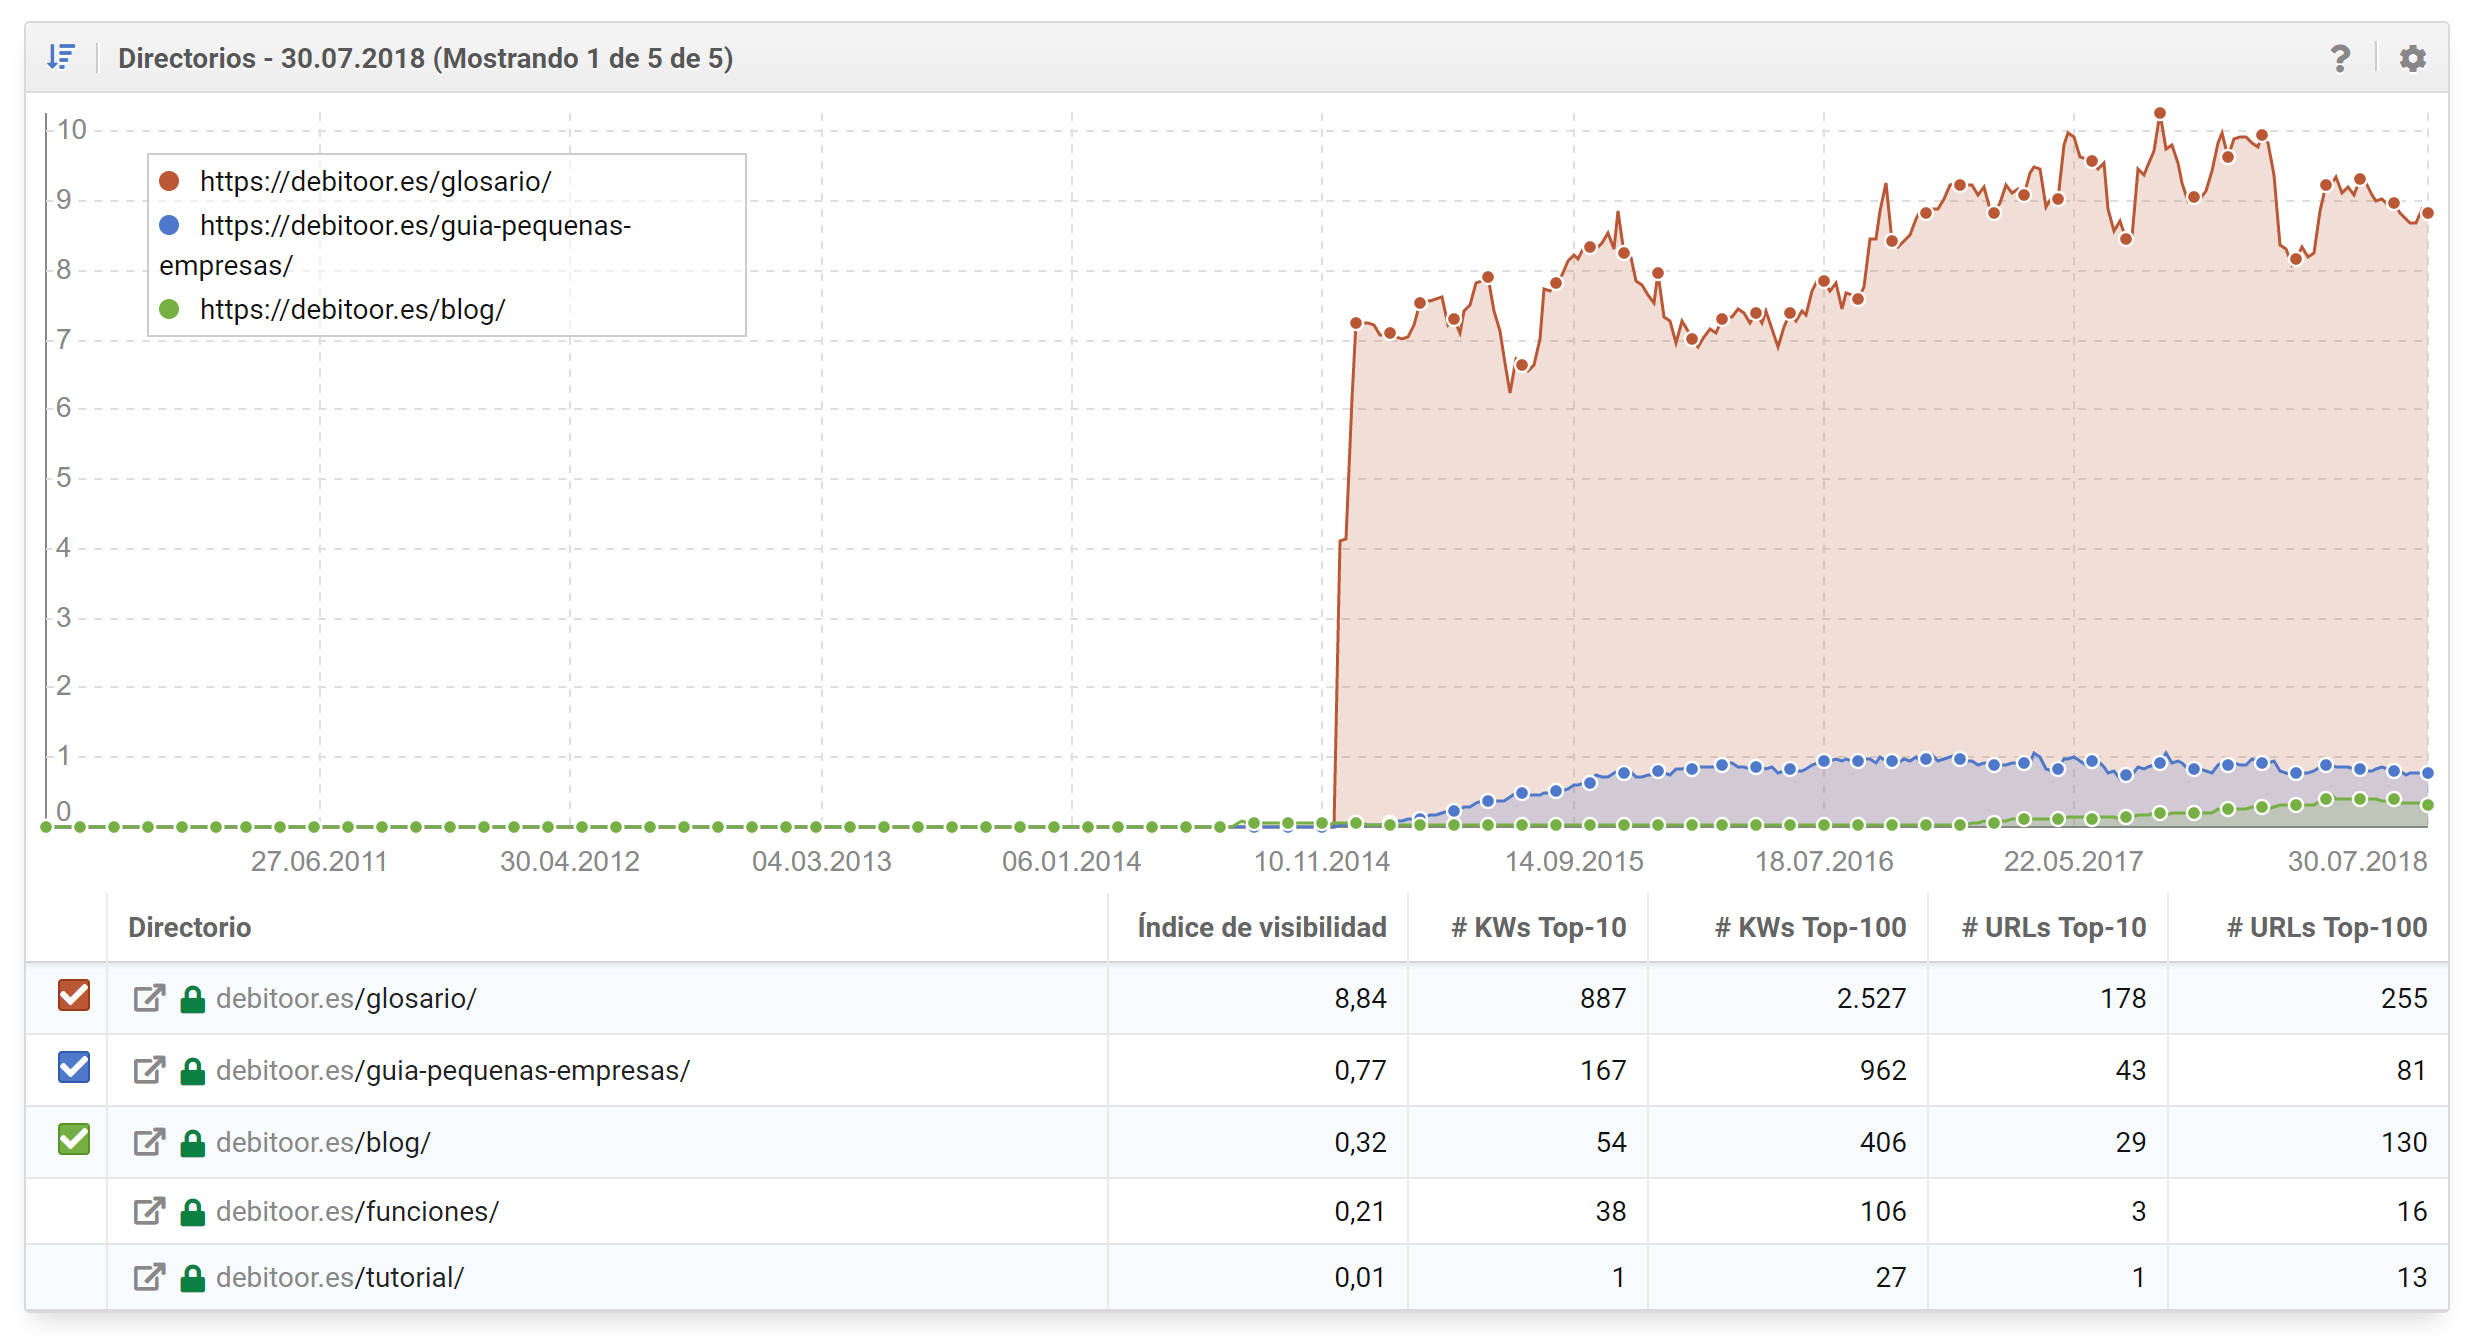Uncheck the glosario red checkbox
Screen dimensions: 2481x1340
[74, 996]
